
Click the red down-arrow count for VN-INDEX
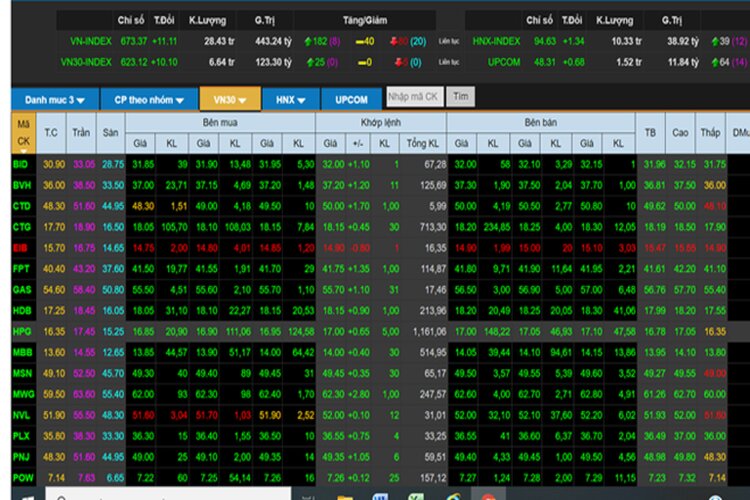click(x=398, y=42)
